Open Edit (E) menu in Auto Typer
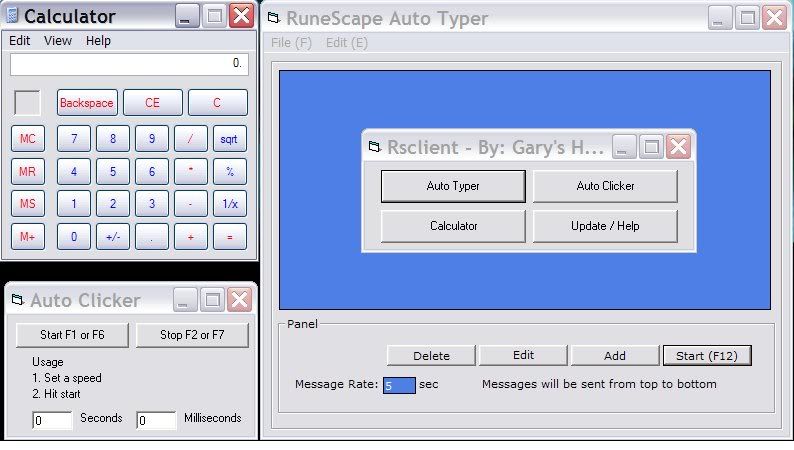Image resolution: width=794 pixels, height=450 pixels. click(347, 43)
